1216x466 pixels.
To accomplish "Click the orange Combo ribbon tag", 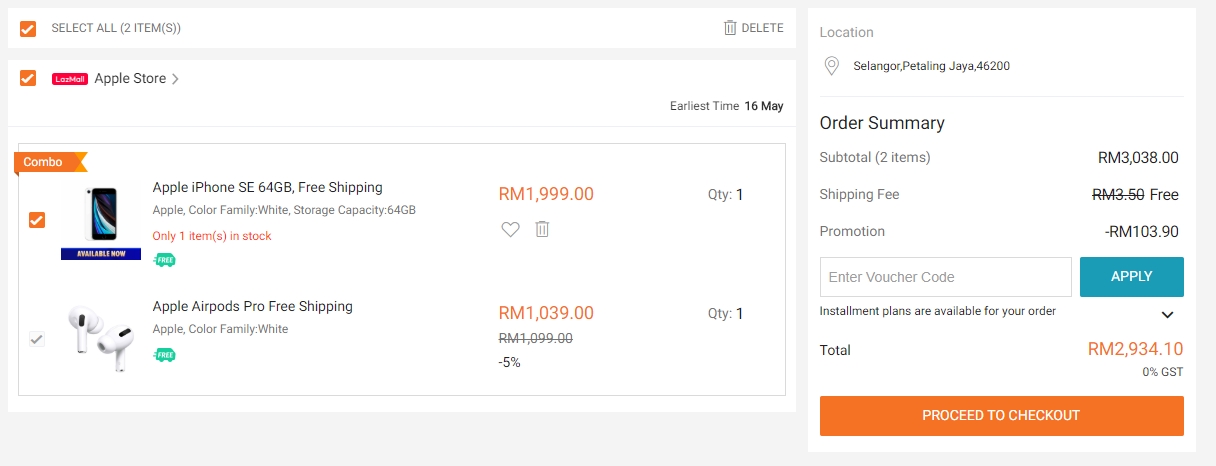I will 48,162.
